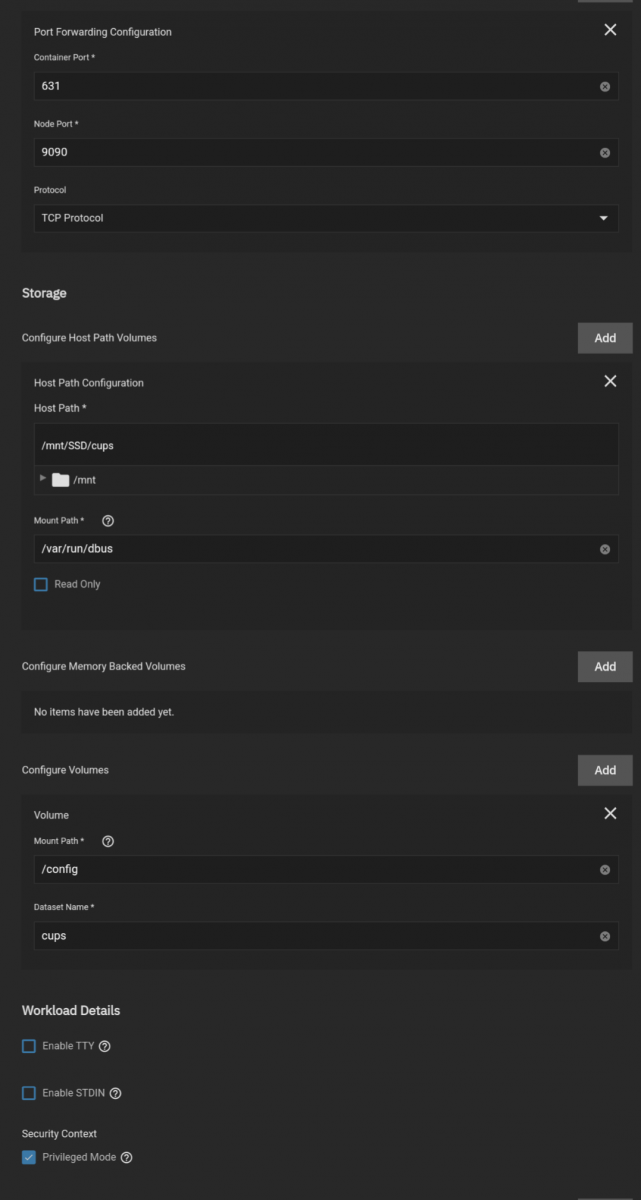Clear the Node Port 9090 value

[x=605, y=153]
